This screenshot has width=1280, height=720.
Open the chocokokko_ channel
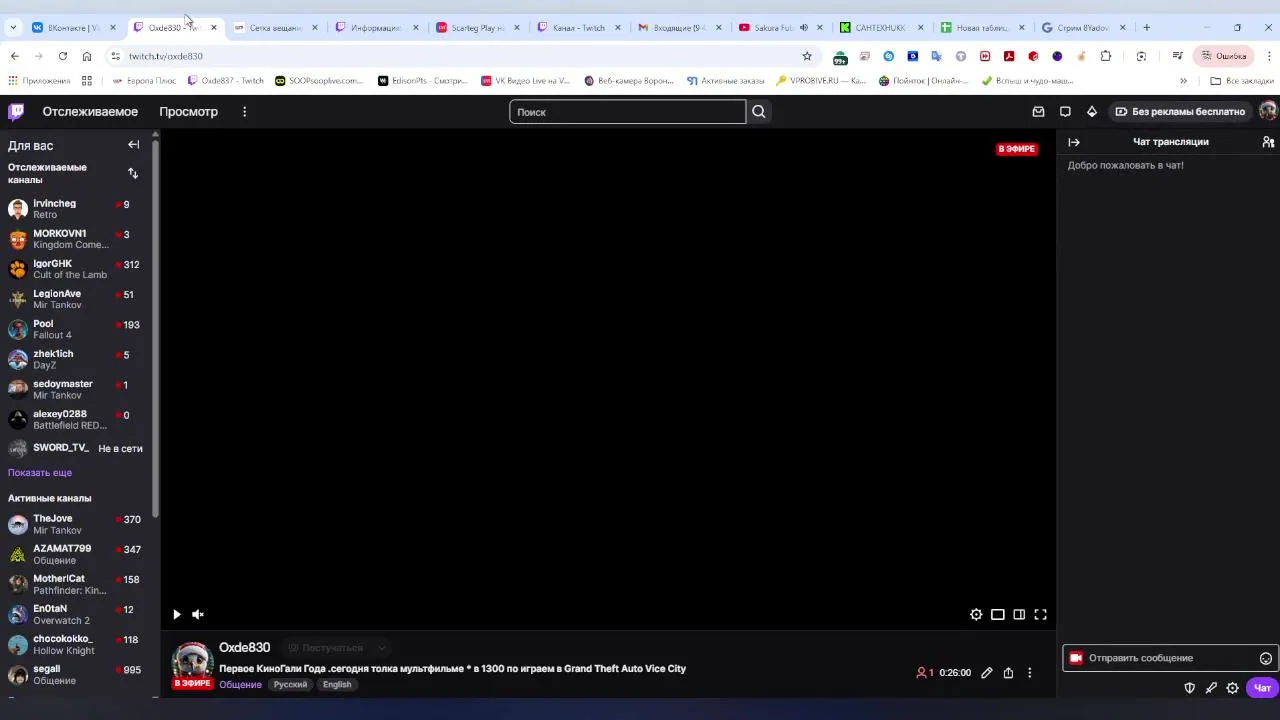[x=75, y=644]
